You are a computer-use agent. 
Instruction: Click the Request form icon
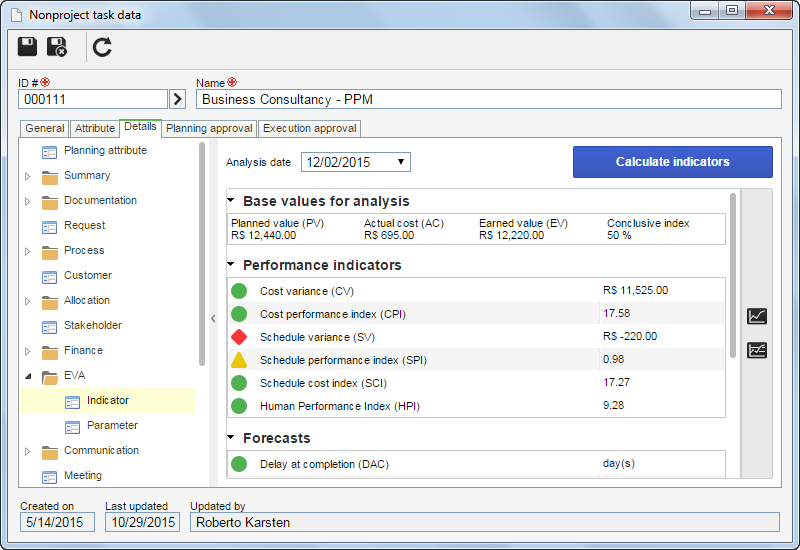tap(49, 227)
